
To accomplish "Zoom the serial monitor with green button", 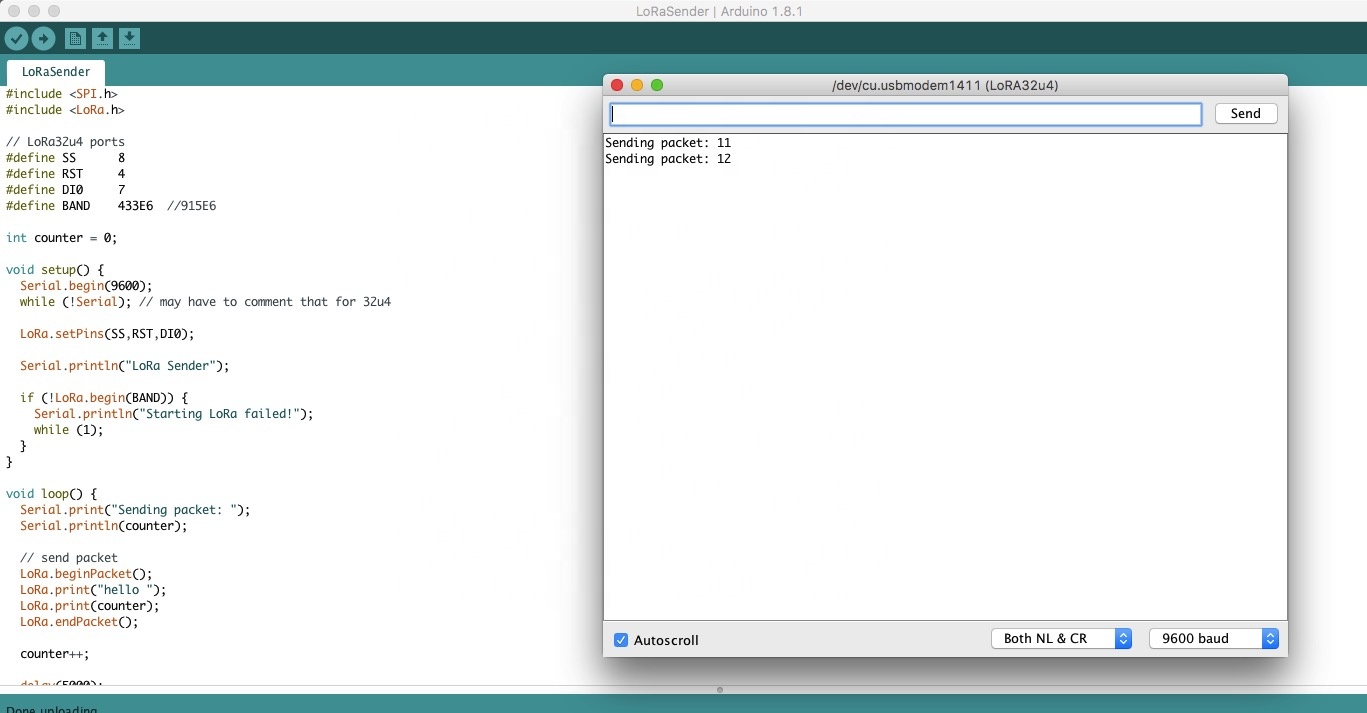I will click(x=657, y=86).
